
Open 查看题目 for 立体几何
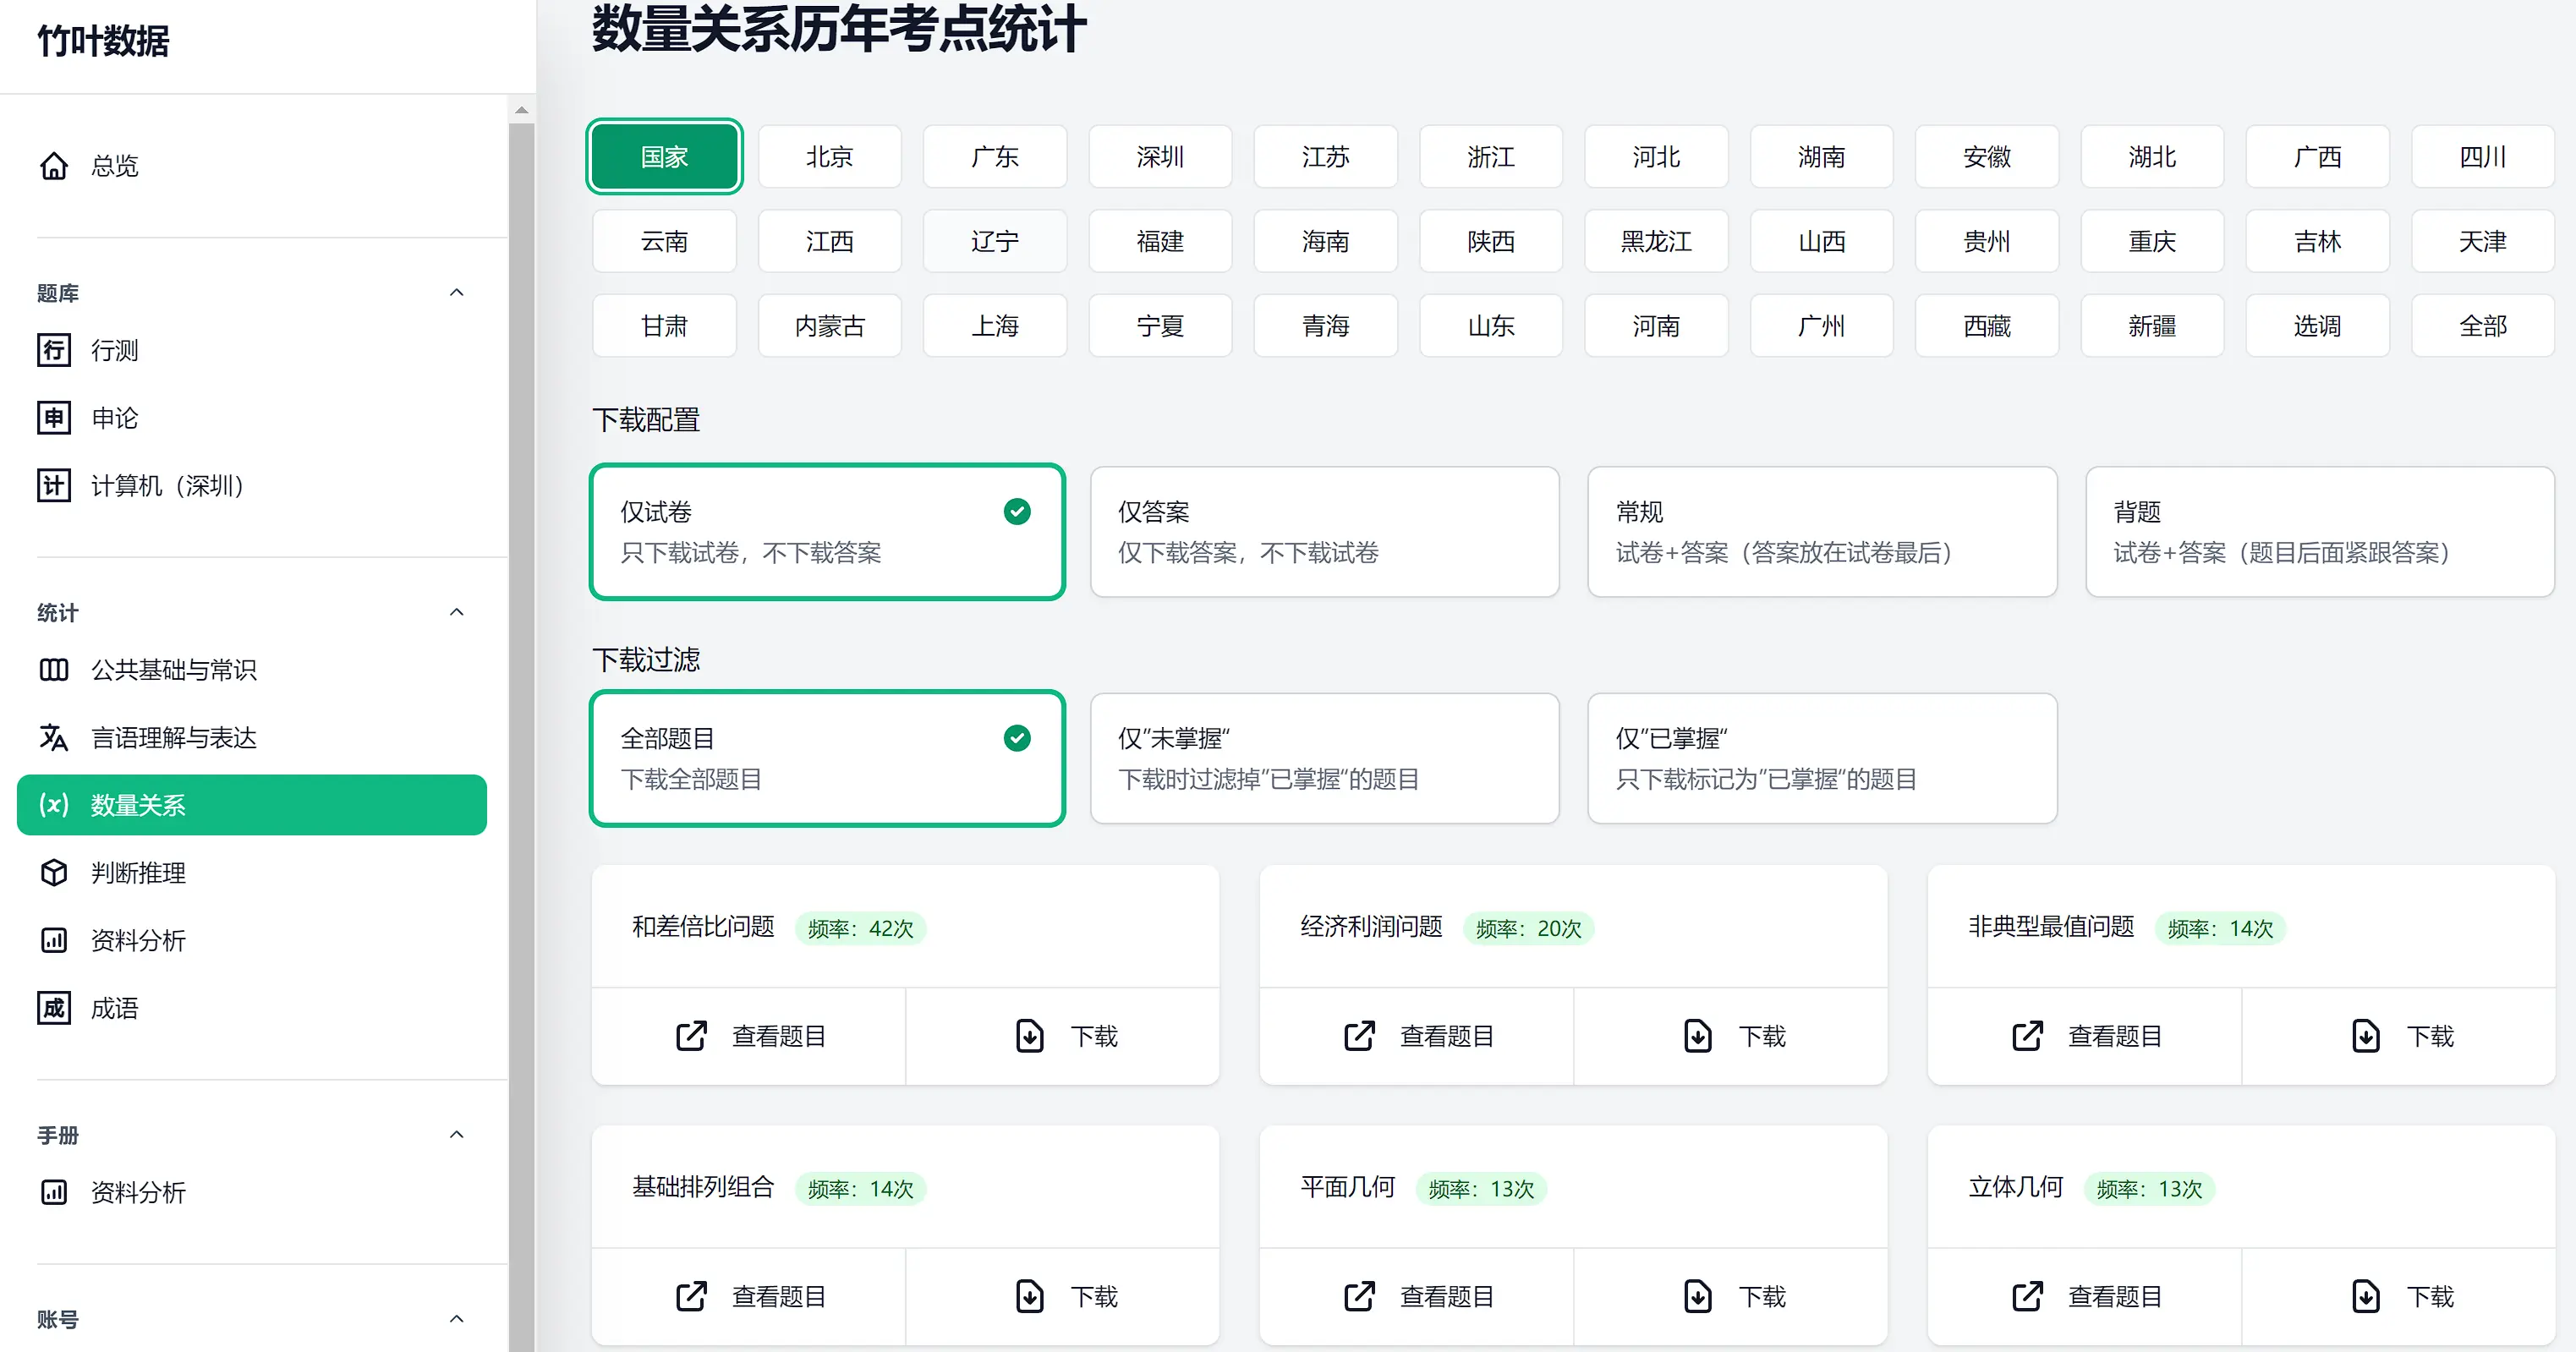click(x=2116, y=1296)
